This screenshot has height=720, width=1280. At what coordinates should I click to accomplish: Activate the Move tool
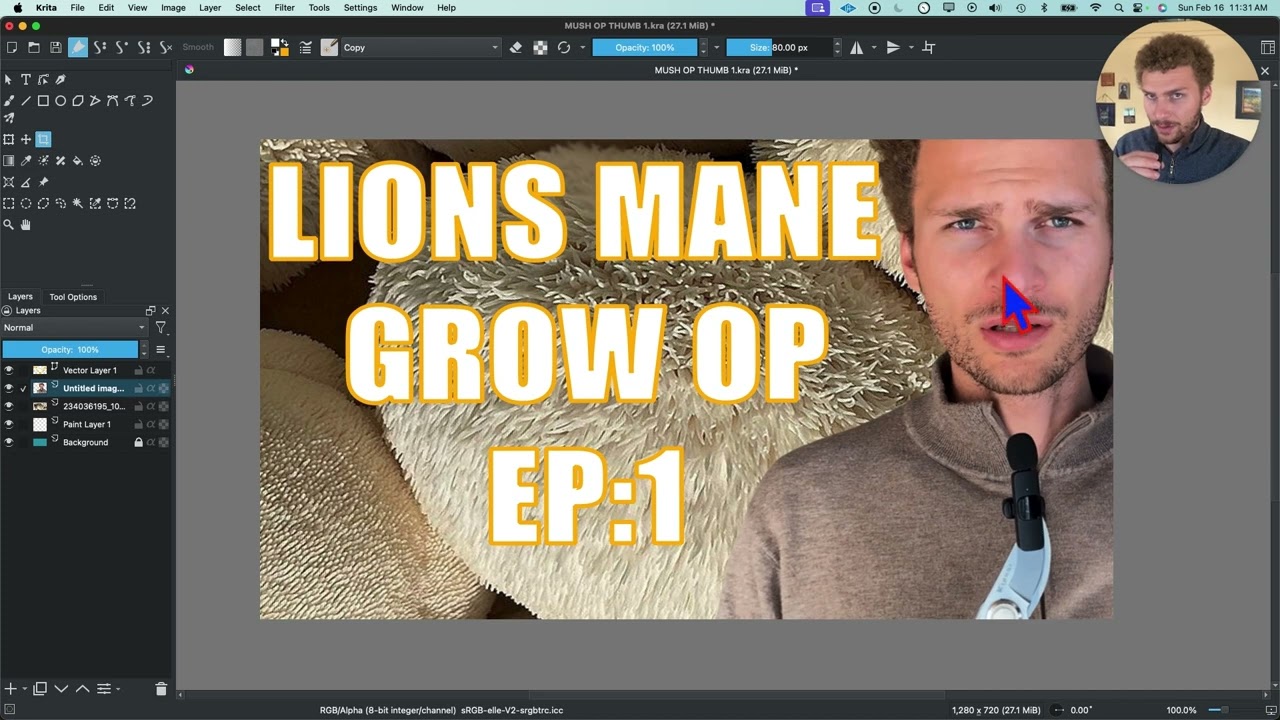pyautogui.click(x=26, y=139)
